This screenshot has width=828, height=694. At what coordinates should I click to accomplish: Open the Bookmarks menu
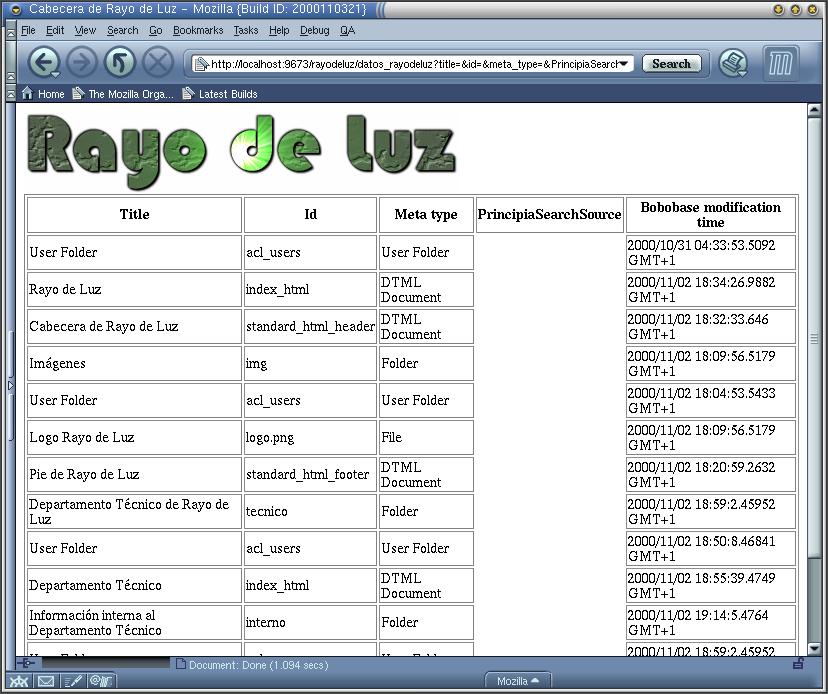[x=198, y=31]
